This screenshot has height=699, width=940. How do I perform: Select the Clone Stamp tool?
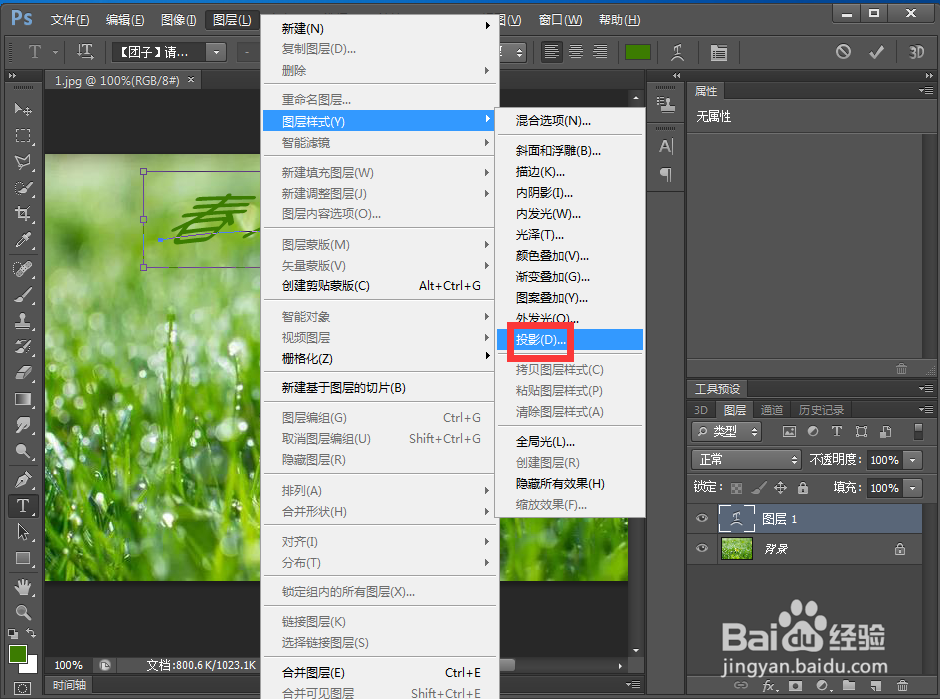[23, 321]
